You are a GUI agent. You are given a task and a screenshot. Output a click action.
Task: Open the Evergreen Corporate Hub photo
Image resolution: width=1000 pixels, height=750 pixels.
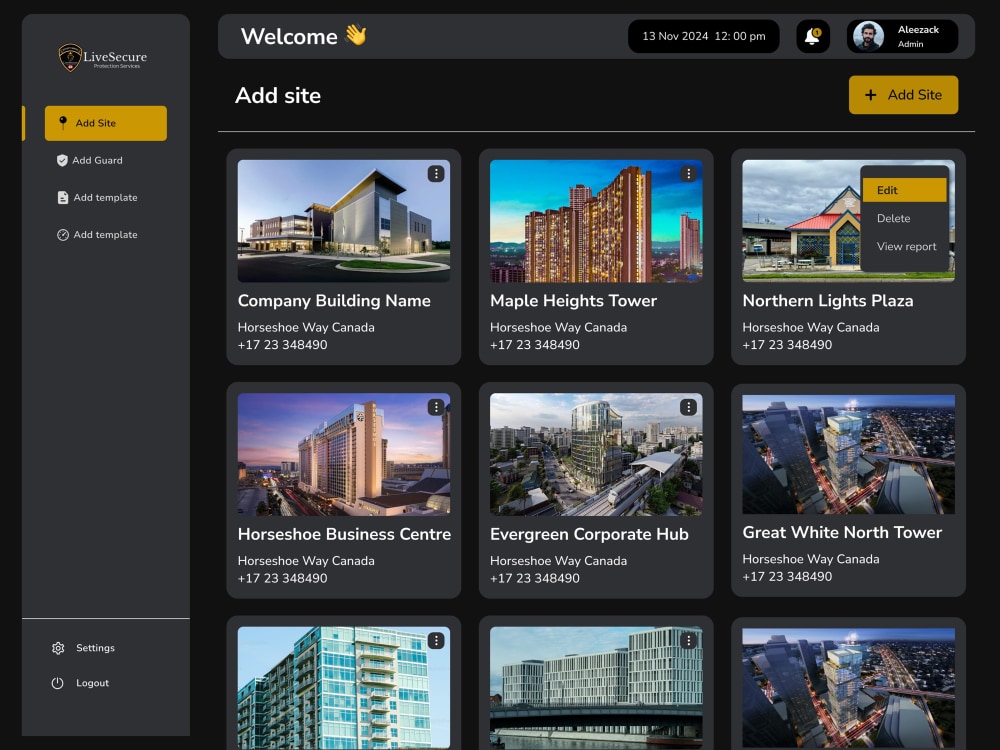[x=596, y=455]
